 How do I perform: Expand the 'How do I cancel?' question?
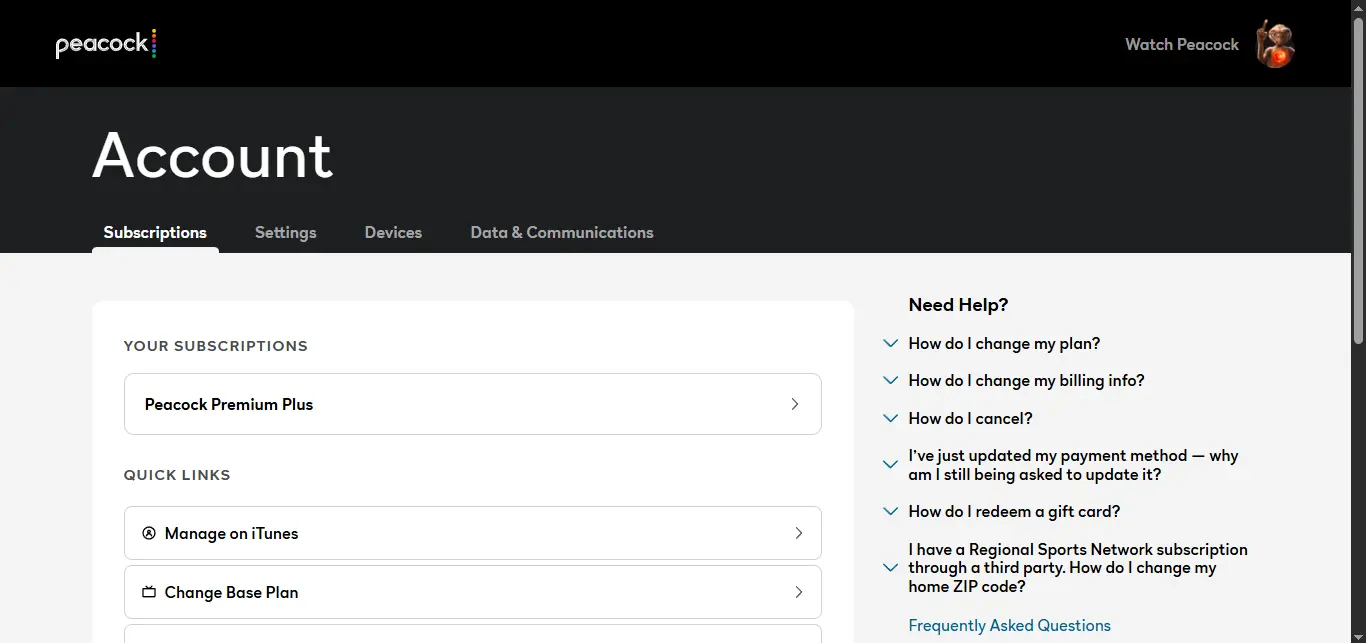click(970, 418)
